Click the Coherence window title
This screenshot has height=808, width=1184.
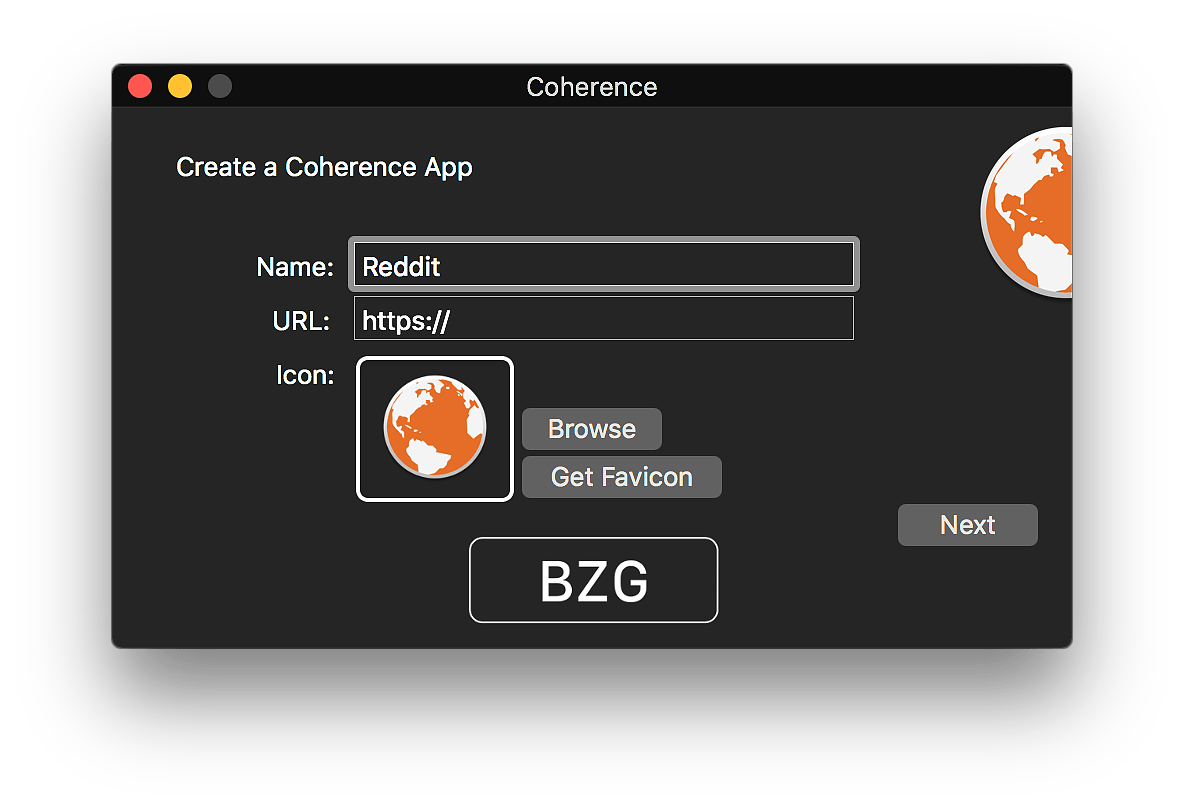592,87
